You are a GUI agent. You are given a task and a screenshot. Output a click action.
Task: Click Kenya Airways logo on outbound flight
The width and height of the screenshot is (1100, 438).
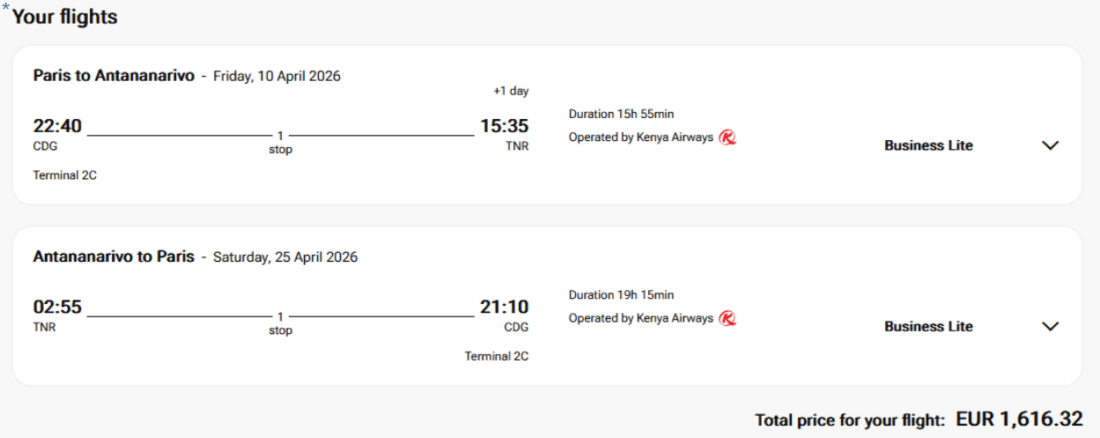tap(727, 137)
